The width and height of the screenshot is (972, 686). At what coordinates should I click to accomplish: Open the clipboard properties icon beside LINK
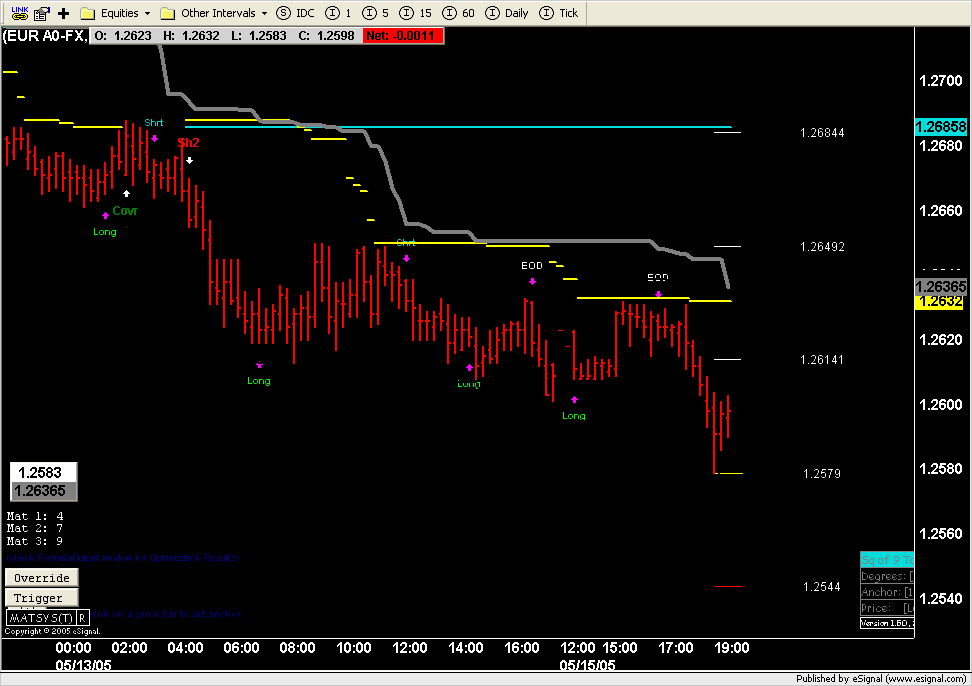pos(42,13)
